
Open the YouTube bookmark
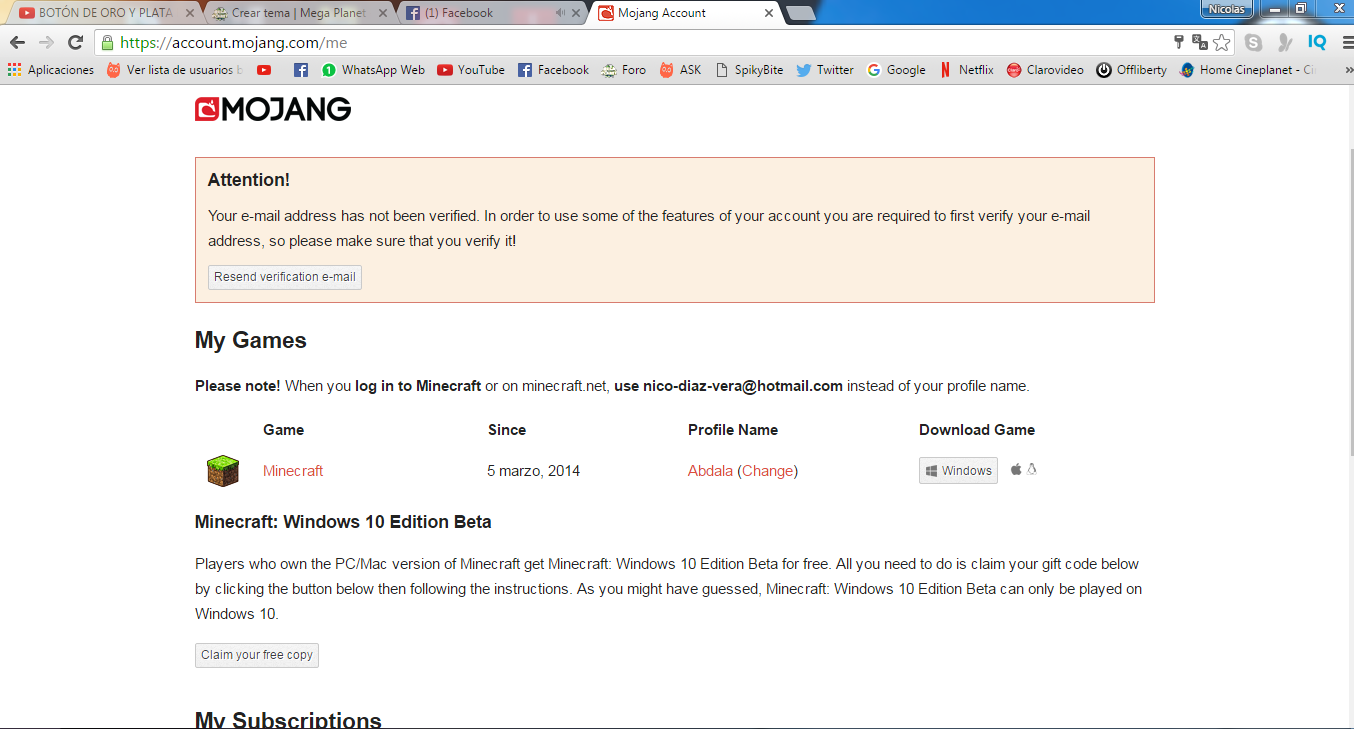(x=471, y=70)
